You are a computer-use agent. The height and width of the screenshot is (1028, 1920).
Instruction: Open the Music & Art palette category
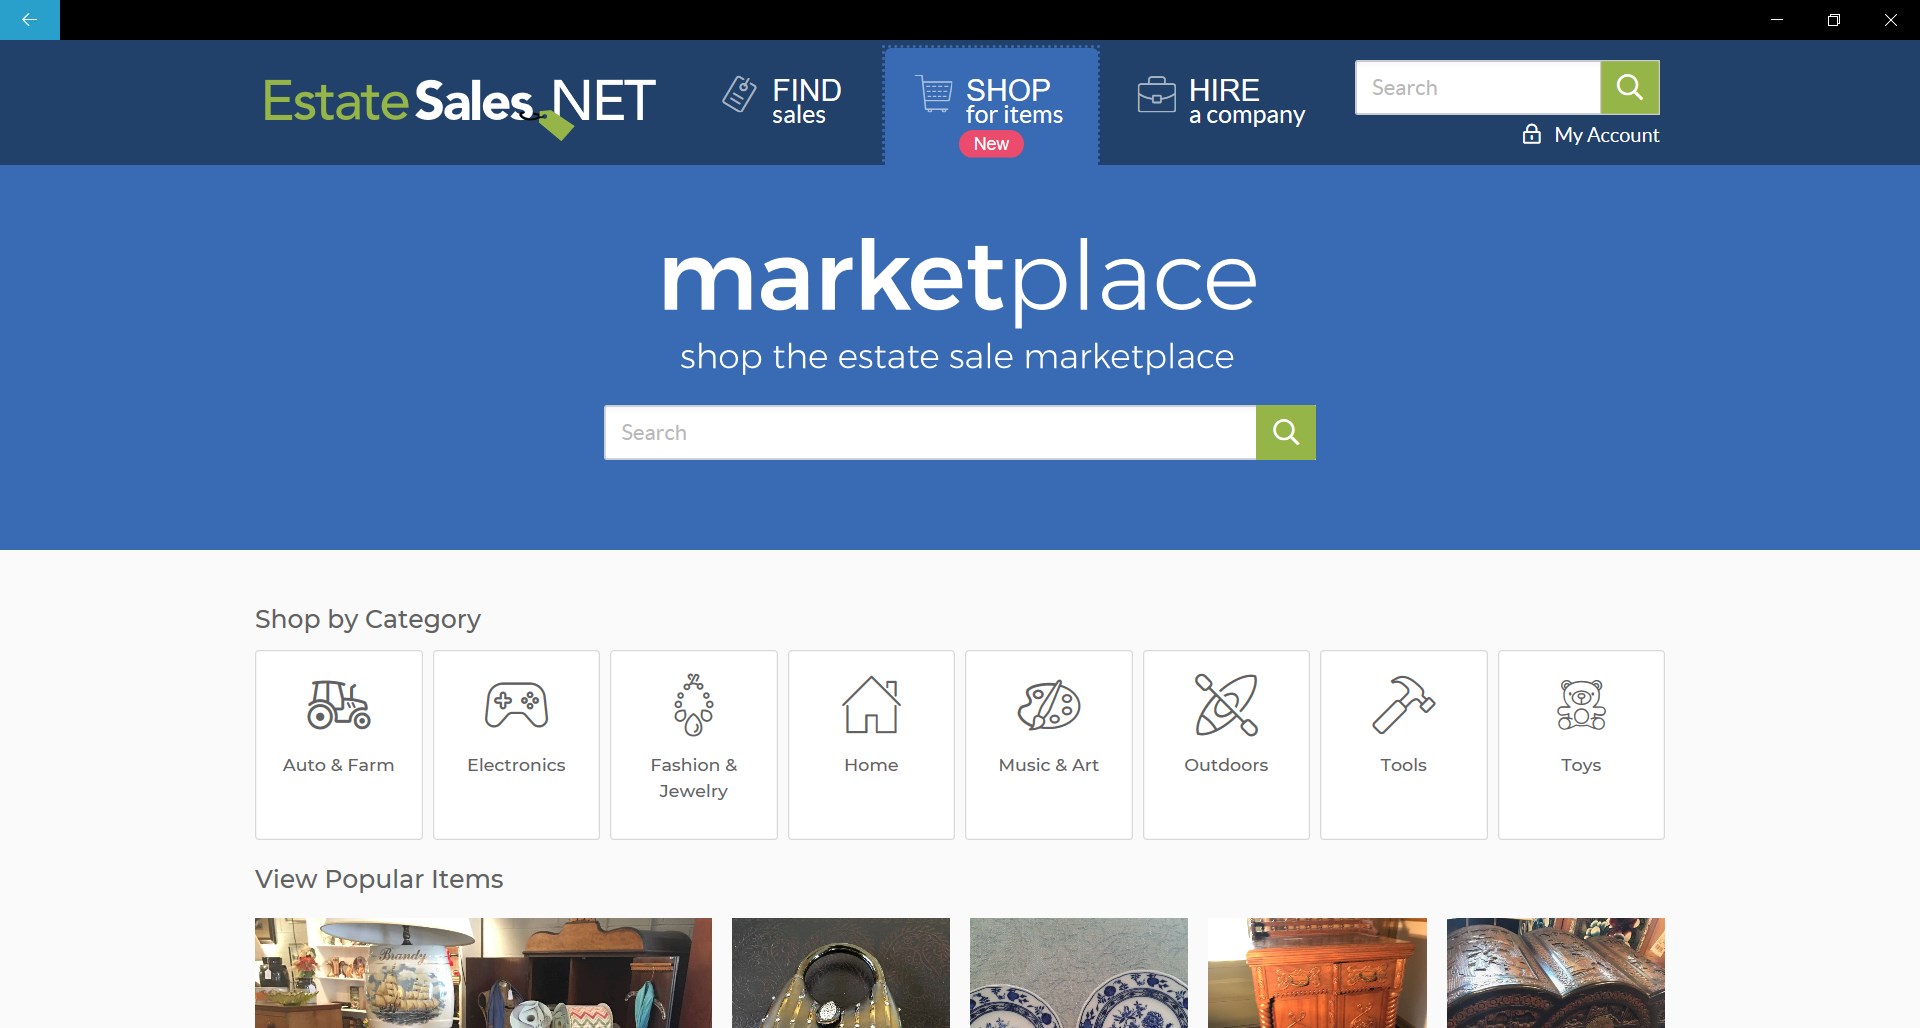[x=1049, y=744]
